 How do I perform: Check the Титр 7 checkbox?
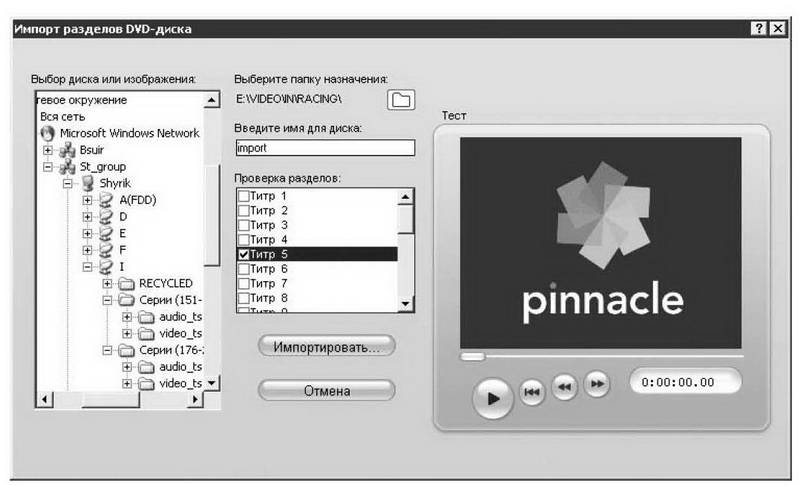[244, 283]
